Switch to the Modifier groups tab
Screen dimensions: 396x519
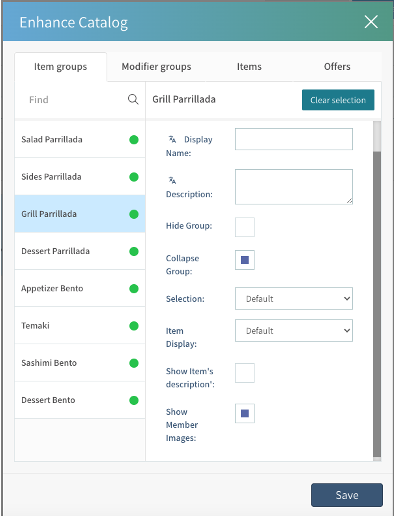coord(156,67)
